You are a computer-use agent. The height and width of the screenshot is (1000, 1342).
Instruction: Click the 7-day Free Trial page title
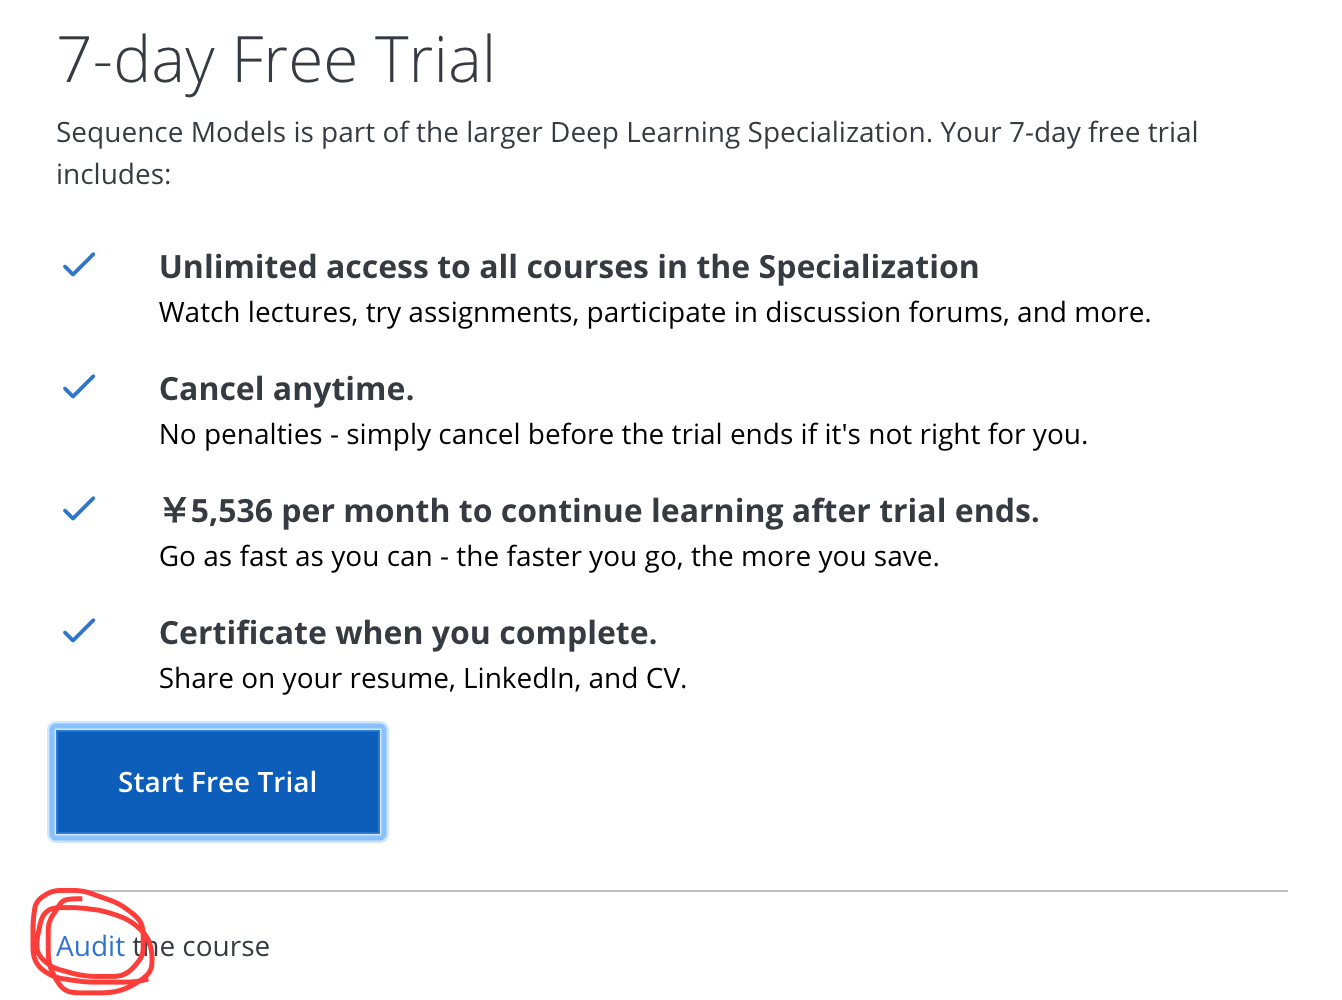tap(276, 60)
